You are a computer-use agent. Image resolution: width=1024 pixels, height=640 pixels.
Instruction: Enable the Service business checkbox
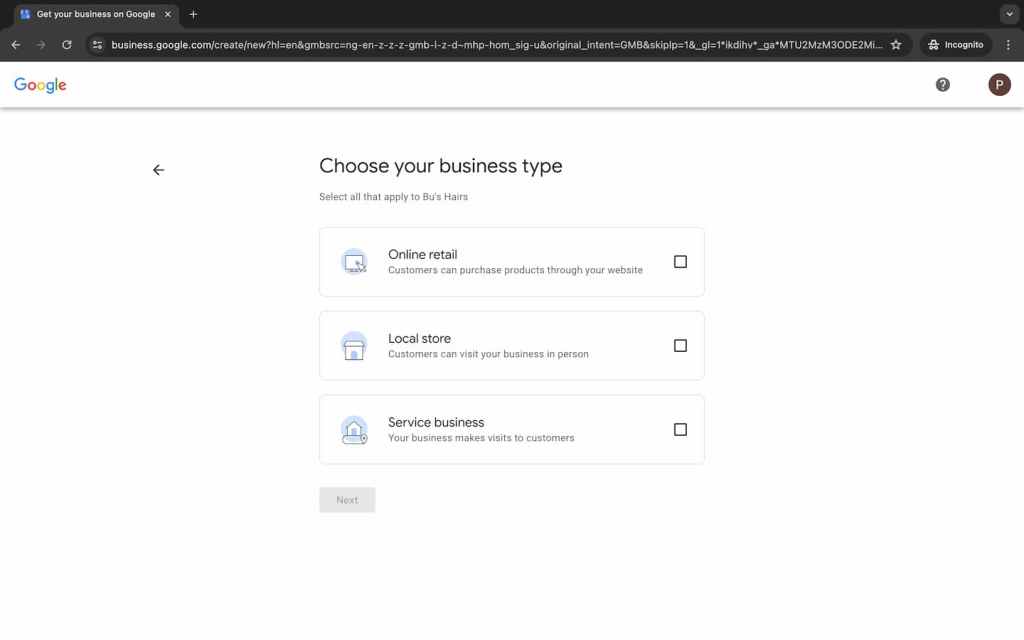[x=680, y=429]
